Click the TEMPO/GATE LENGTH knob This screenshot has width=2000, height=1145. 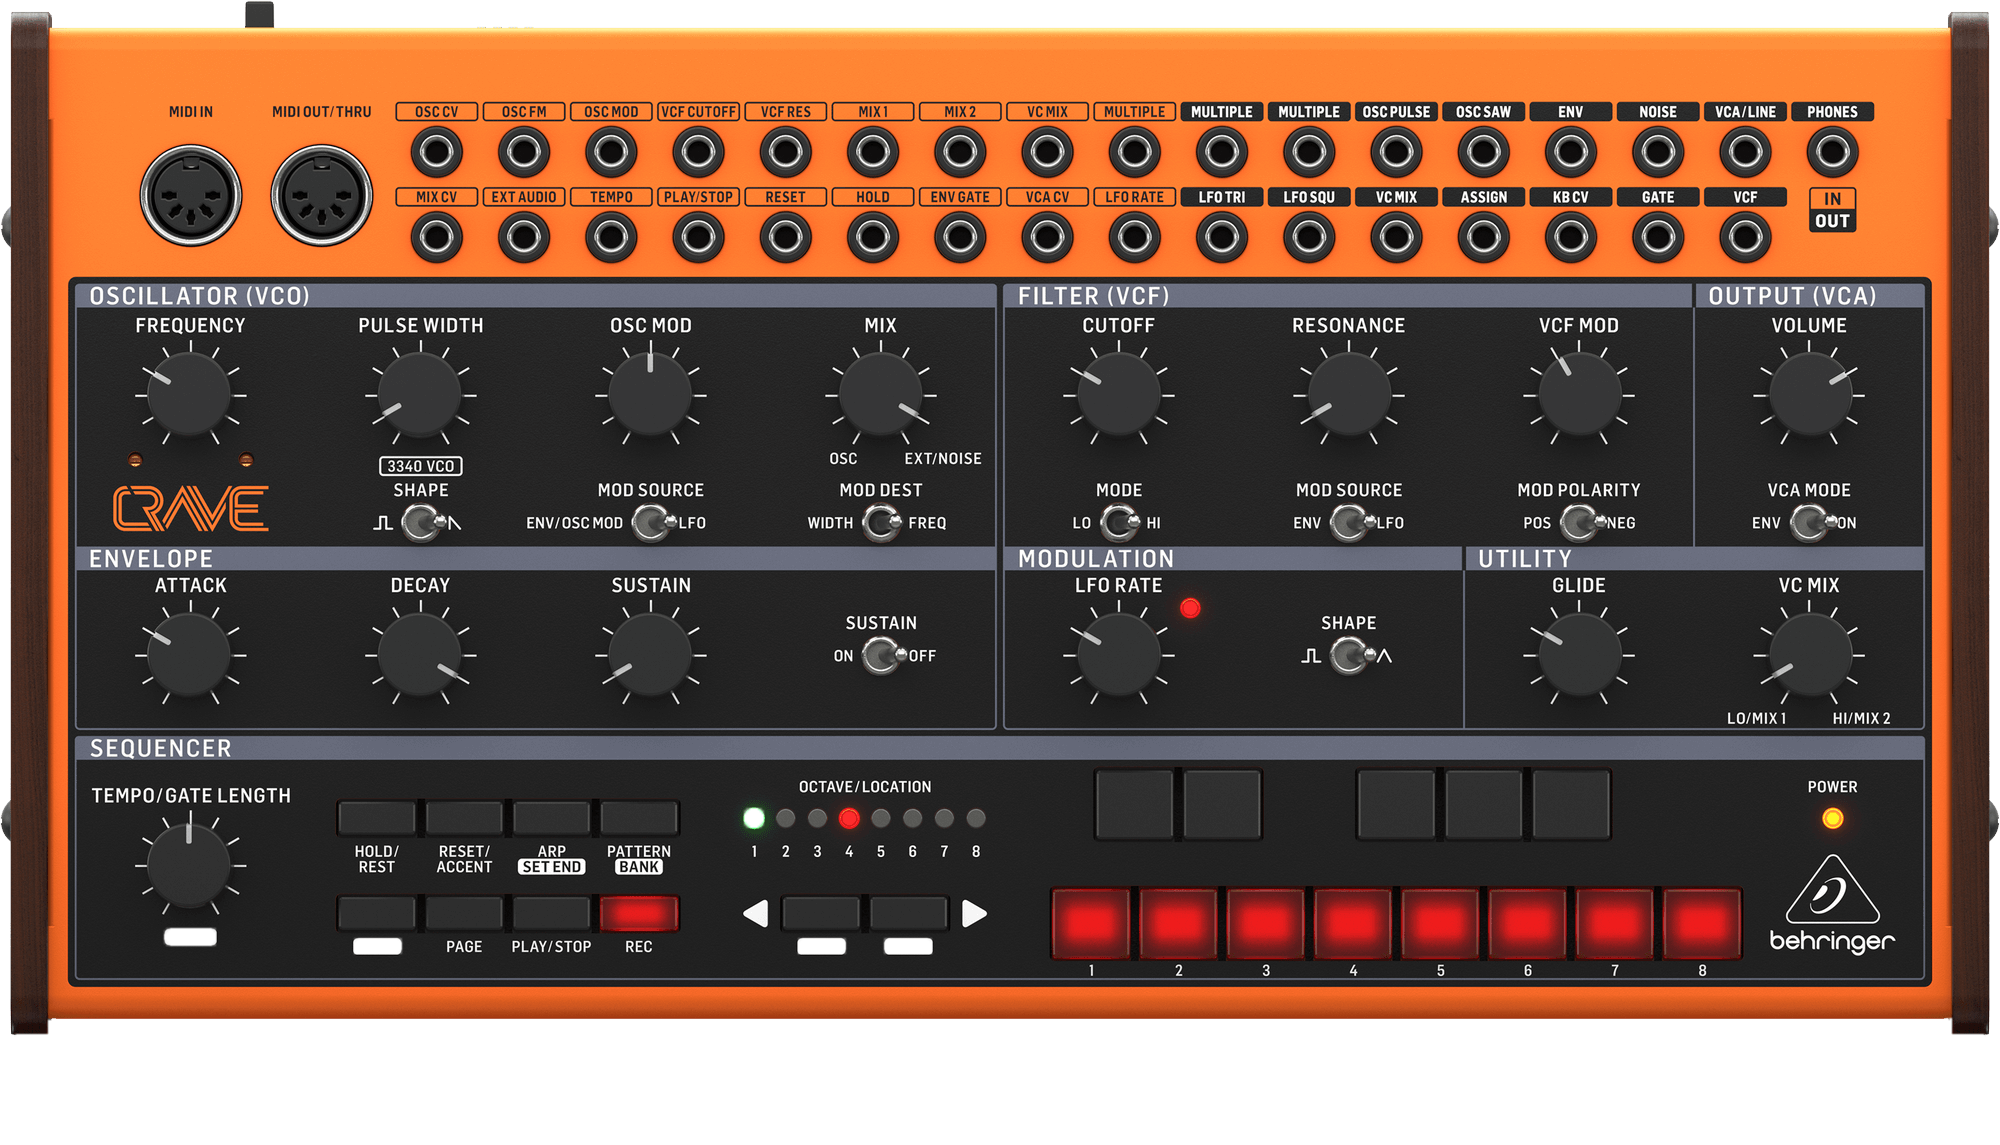click(190, 866)
